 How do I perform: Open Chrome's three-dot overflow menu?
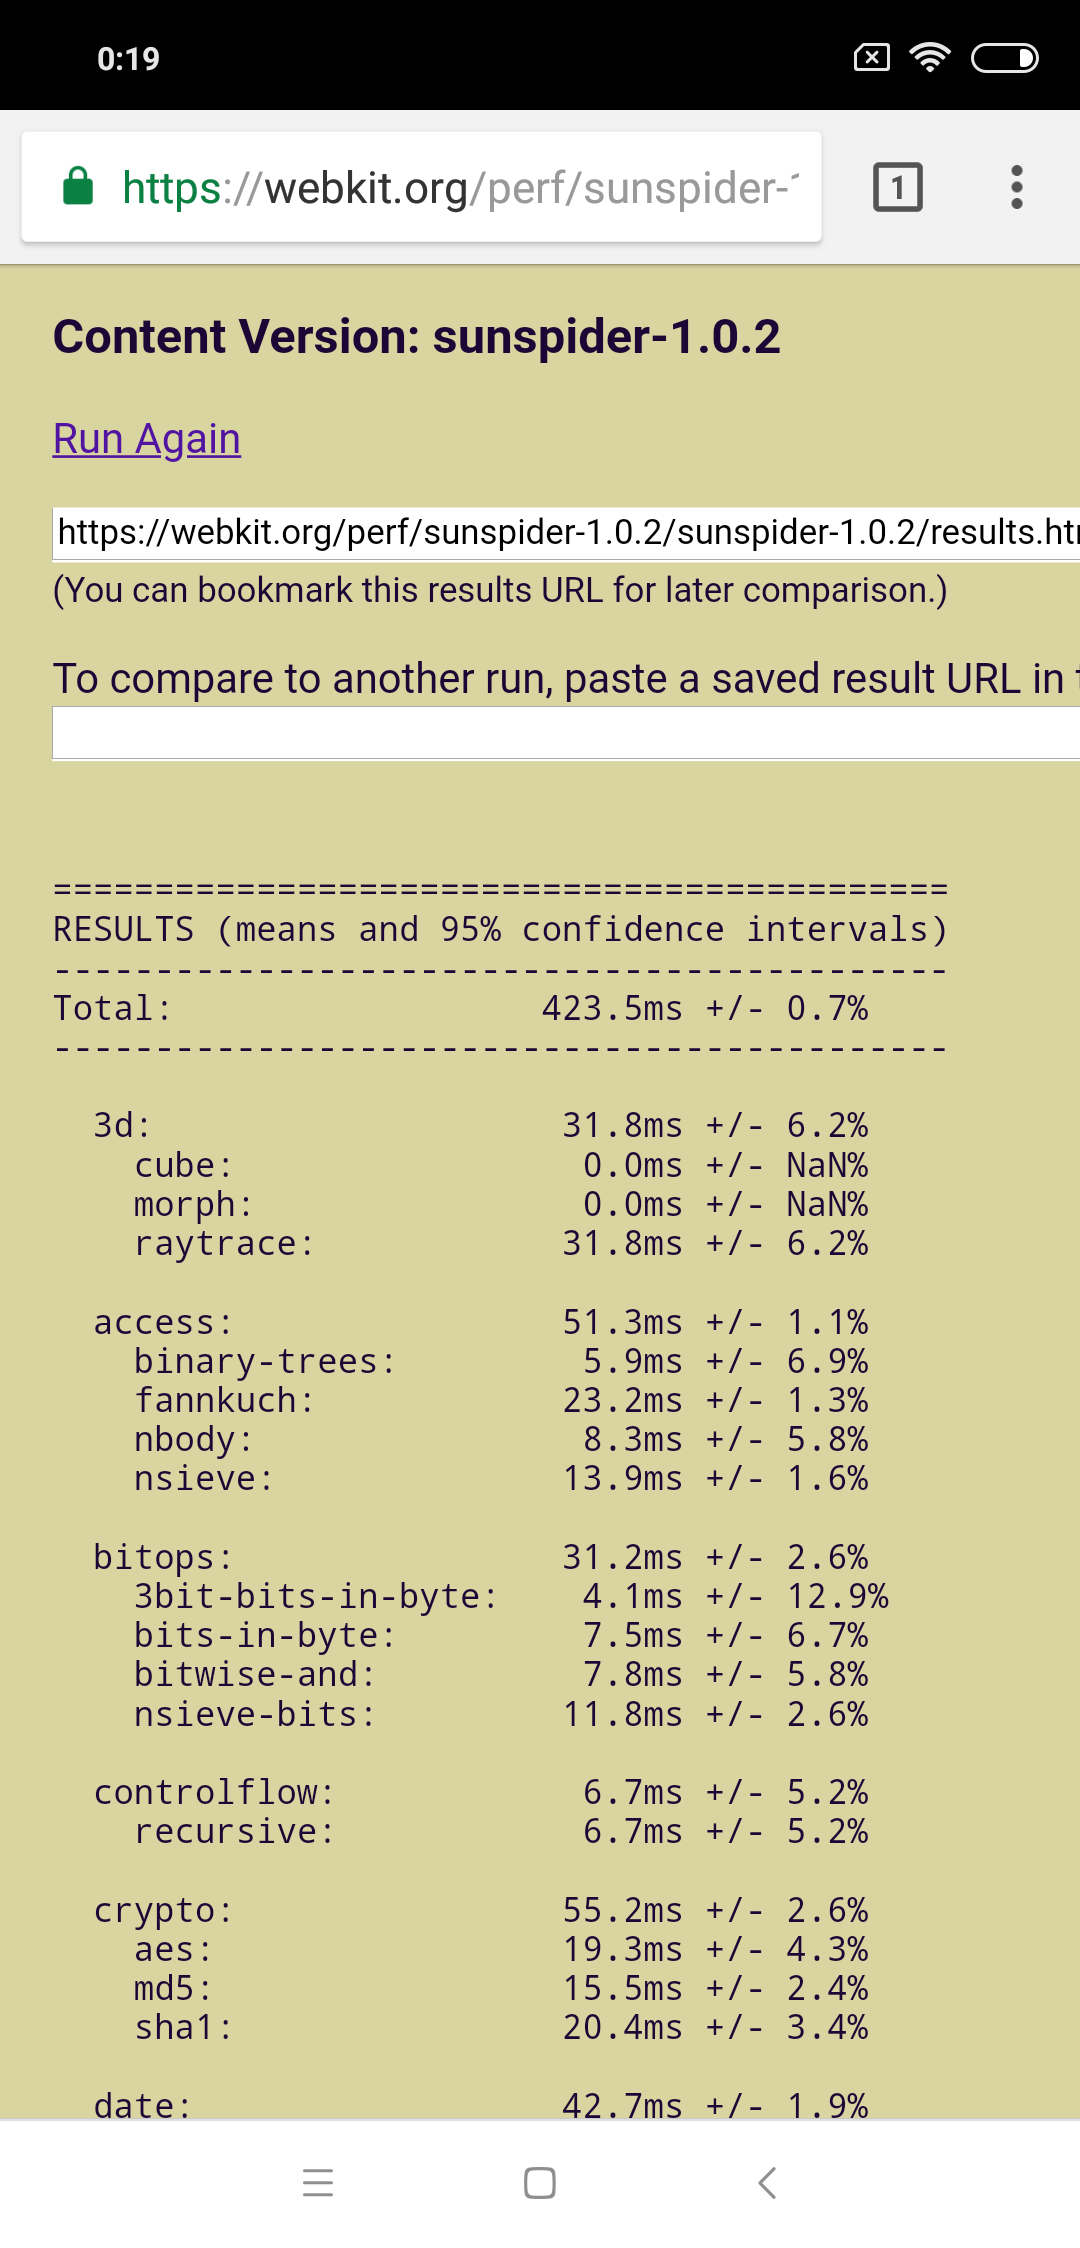[x=1016, y=187]
